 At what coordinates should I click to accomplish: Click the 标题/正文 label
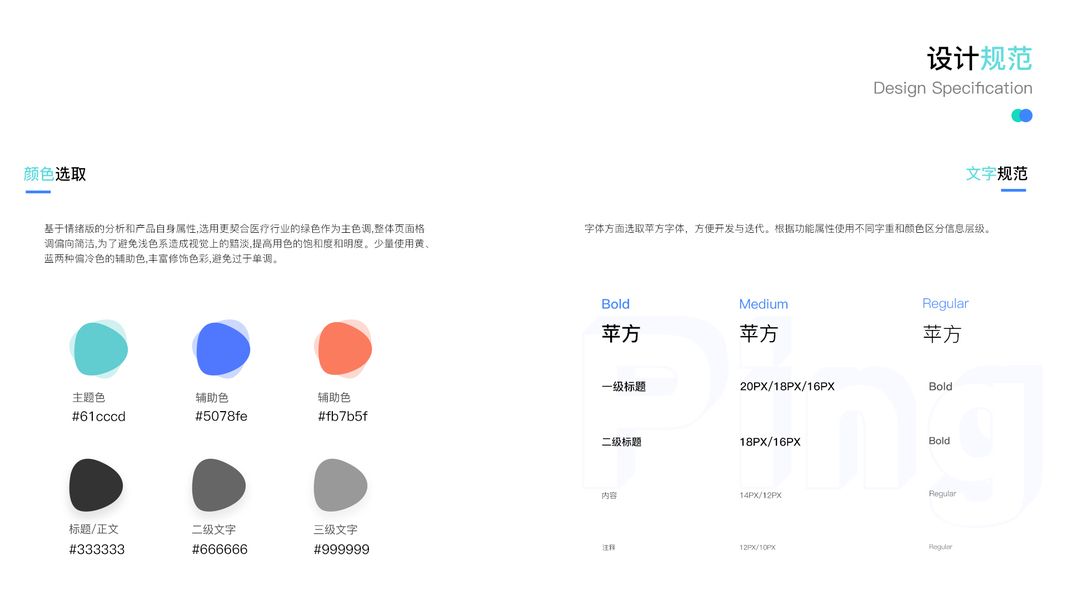pyautogui.click(x=94, y=529)
